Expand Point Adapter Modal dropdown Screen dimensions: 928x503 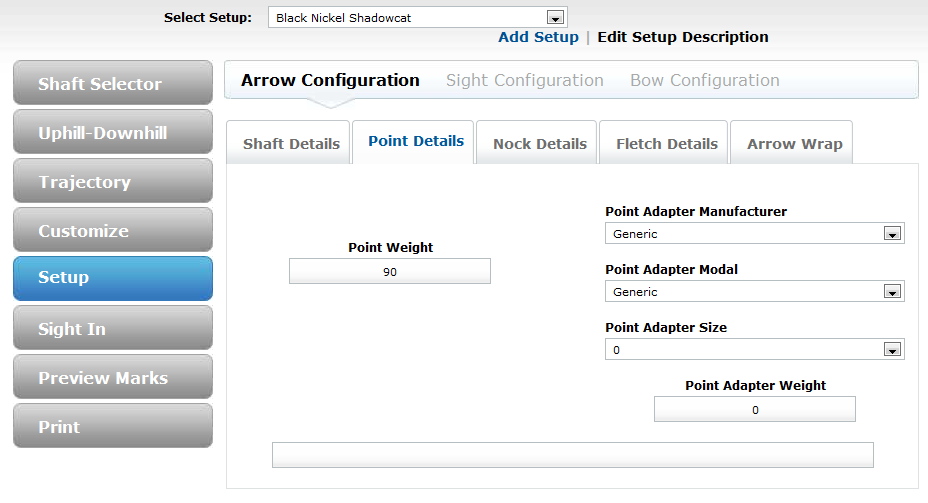point(754,292)
